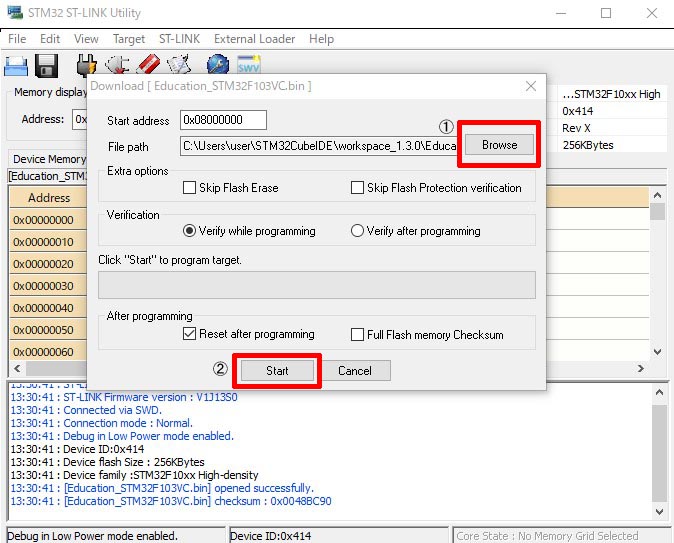Click log line 'Device flash Size : 256KBytes'
Image resolution: width=674 pixels, height=543 pixels.
(x=107, y=462)
